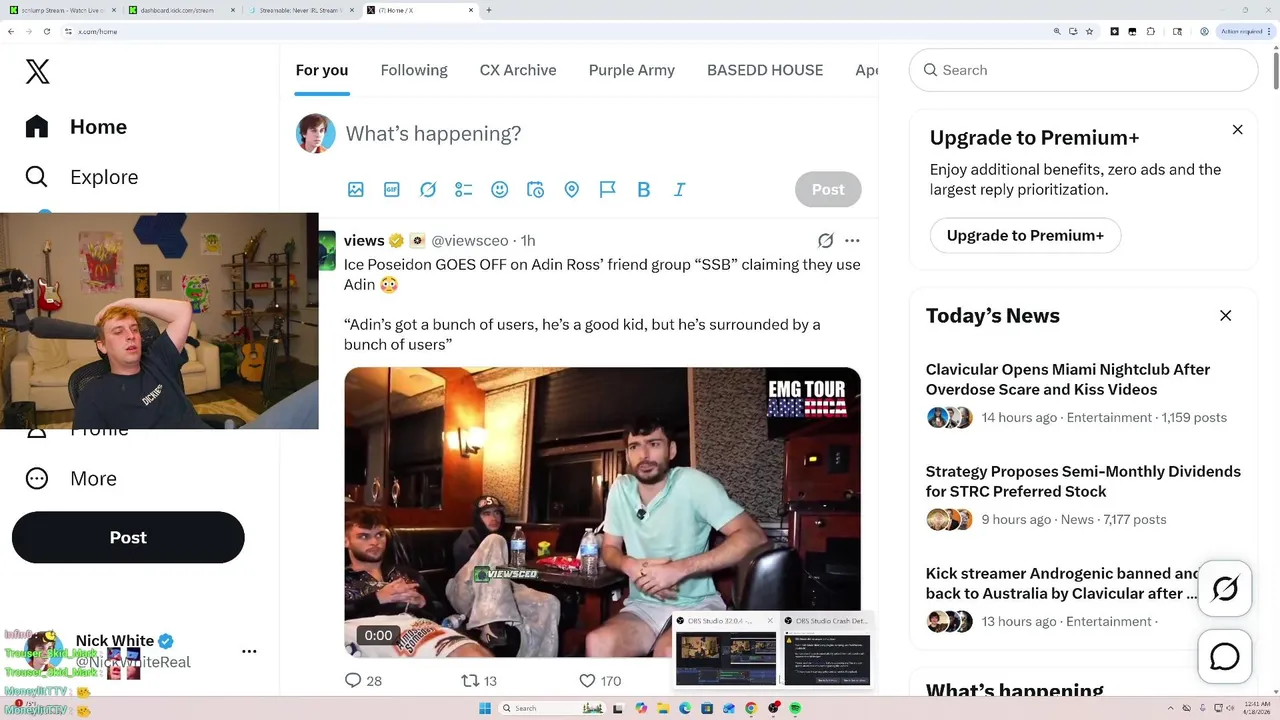
Task: Switch to dashboard.kick.com browser tab
Action: (x=183, y=10)
